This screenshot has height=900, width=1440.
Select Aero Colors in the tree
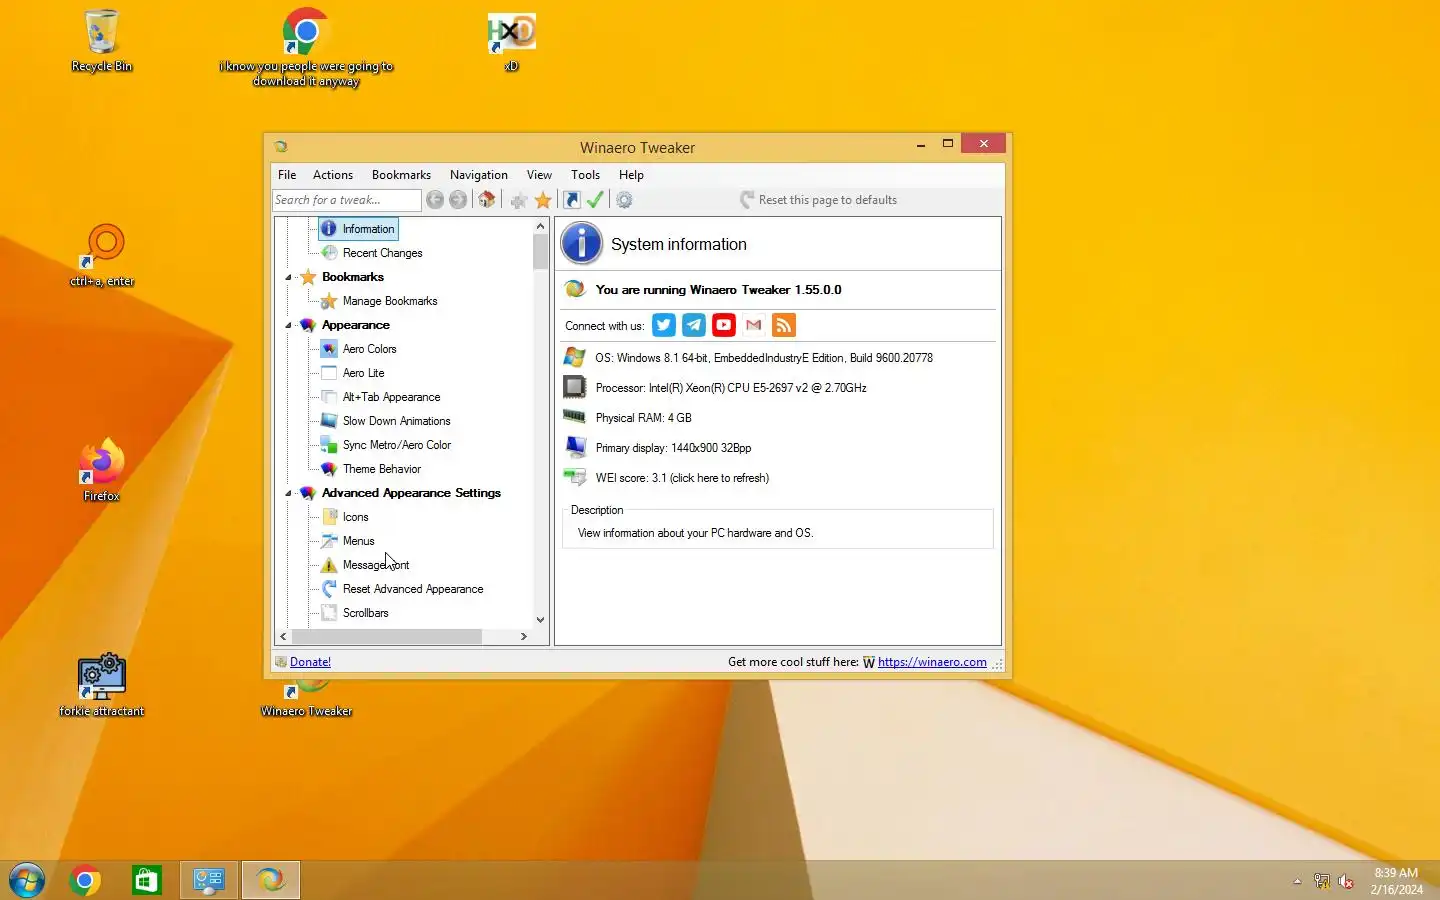[369, 349]
